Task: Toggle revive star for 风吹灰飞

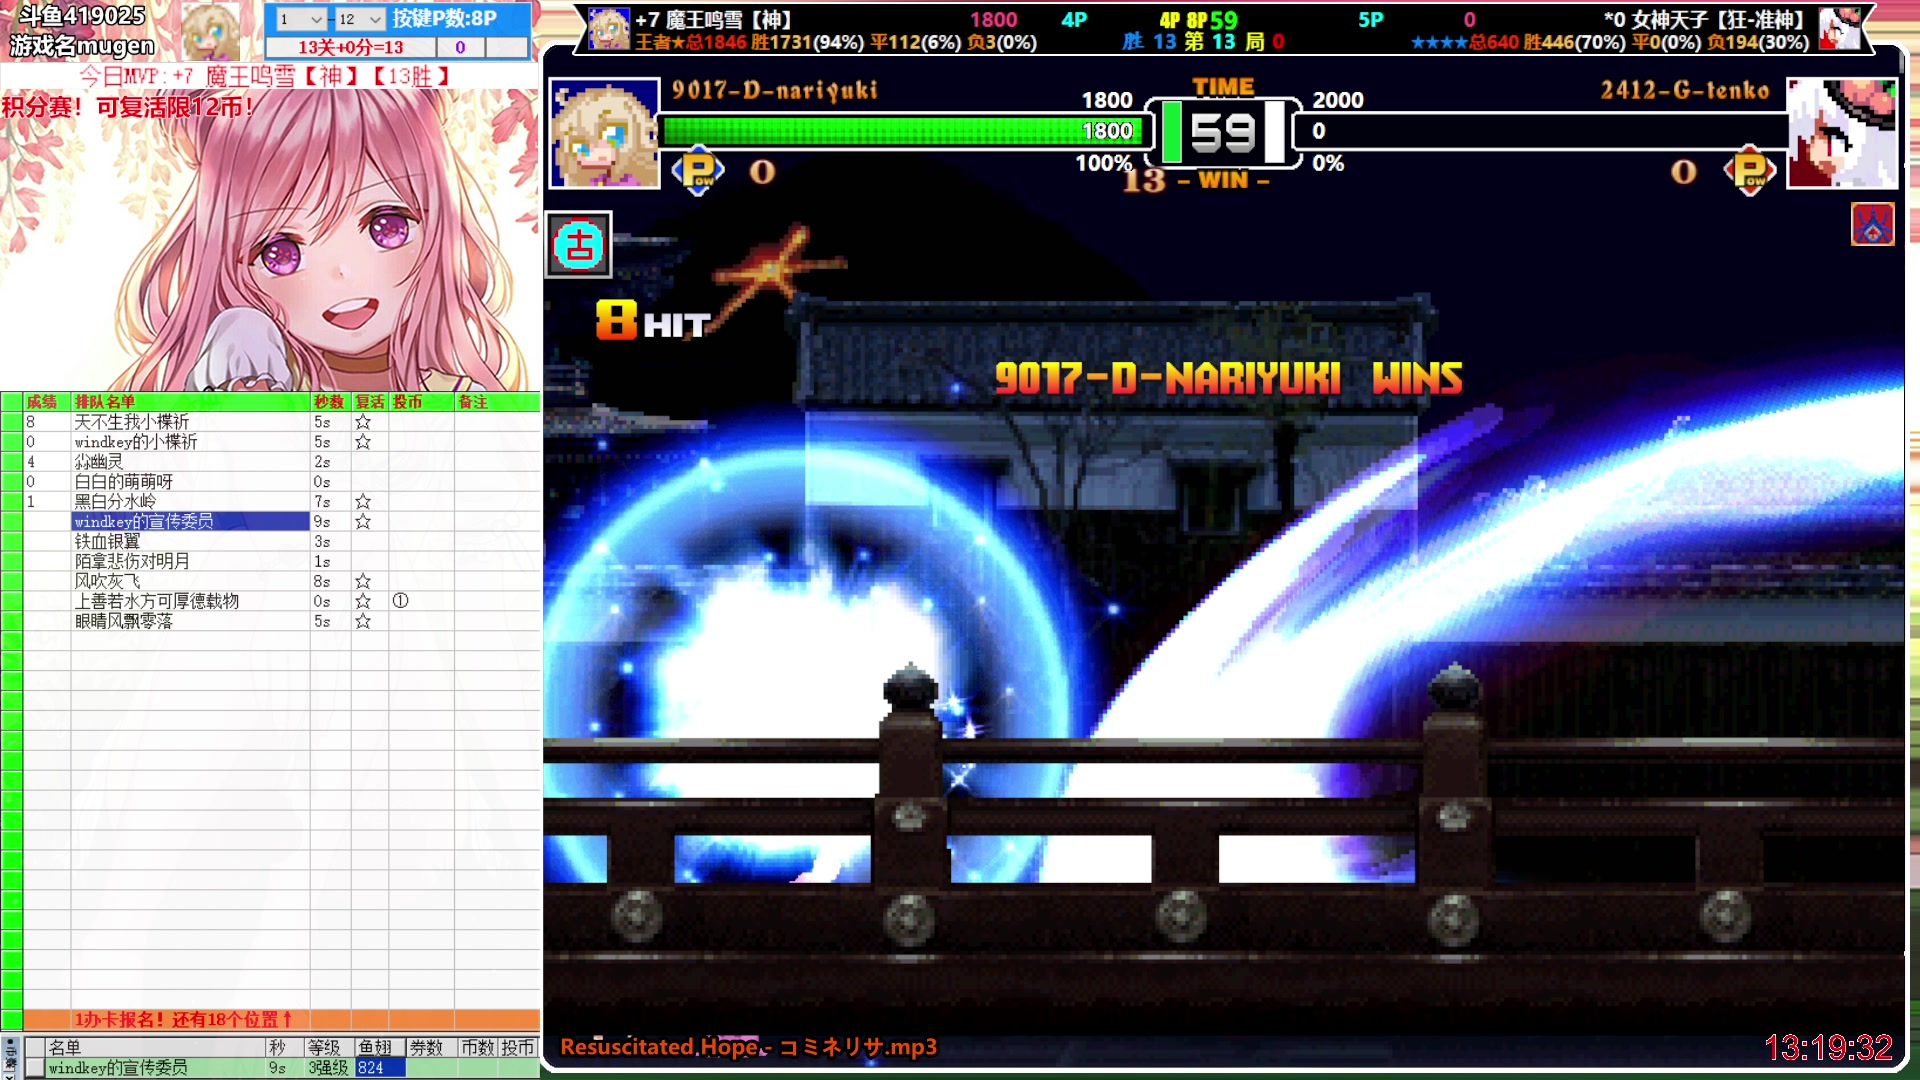Action: [x=363, y=582]
